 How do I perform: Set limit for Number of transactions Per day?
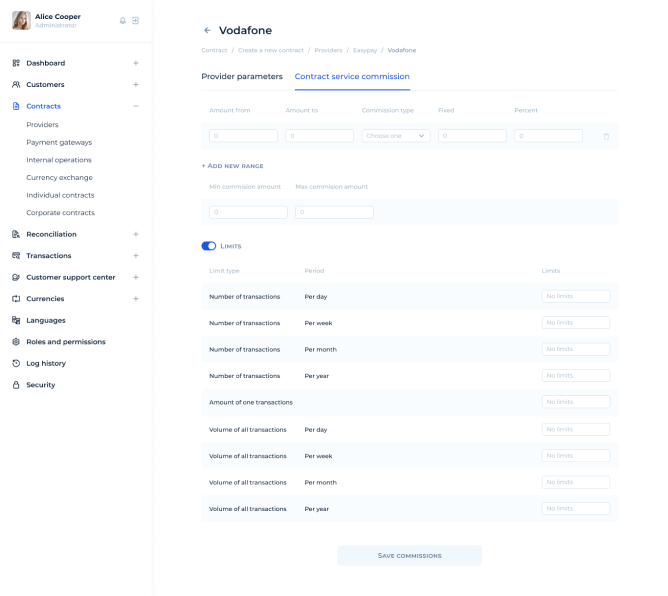[x=576, y=297]
